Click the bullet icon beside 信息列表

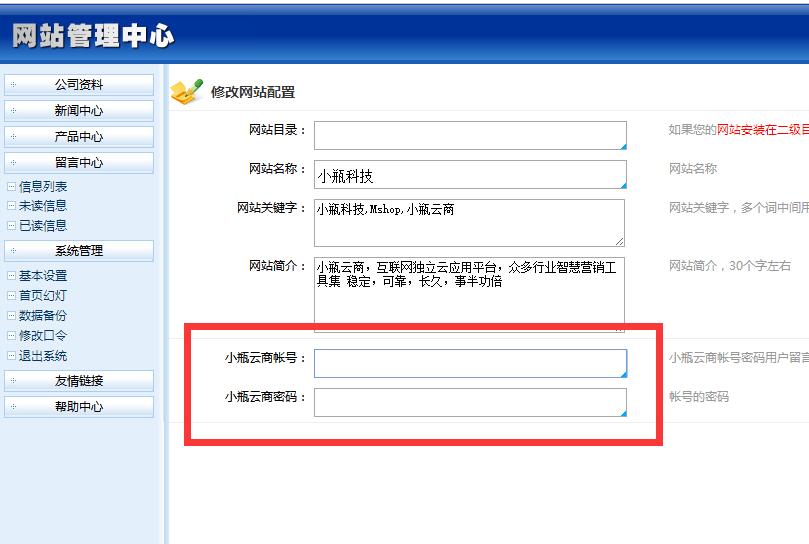pyautogui.click(x=11, y=186)
